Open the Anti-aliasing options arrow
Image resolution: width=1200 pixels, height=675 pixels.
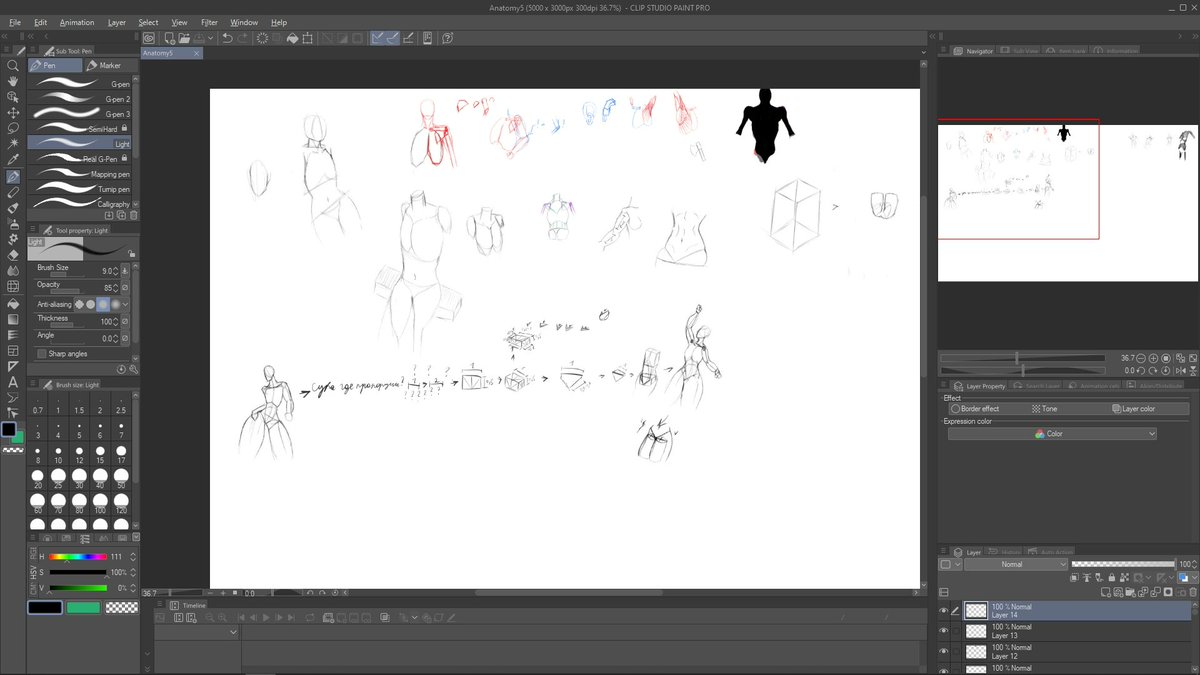pyautogui.click(x=125, y=304)
